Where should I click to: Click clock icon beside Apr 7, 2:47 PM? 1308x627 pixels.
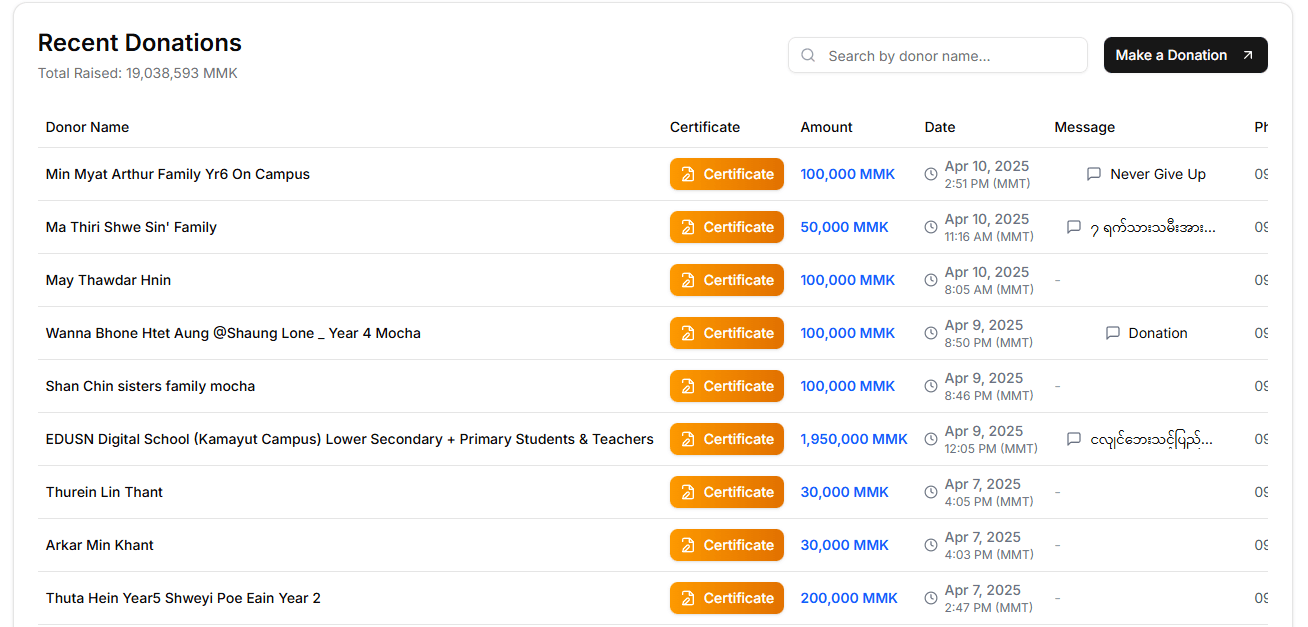pyautogui.click(x=931, y=598)
